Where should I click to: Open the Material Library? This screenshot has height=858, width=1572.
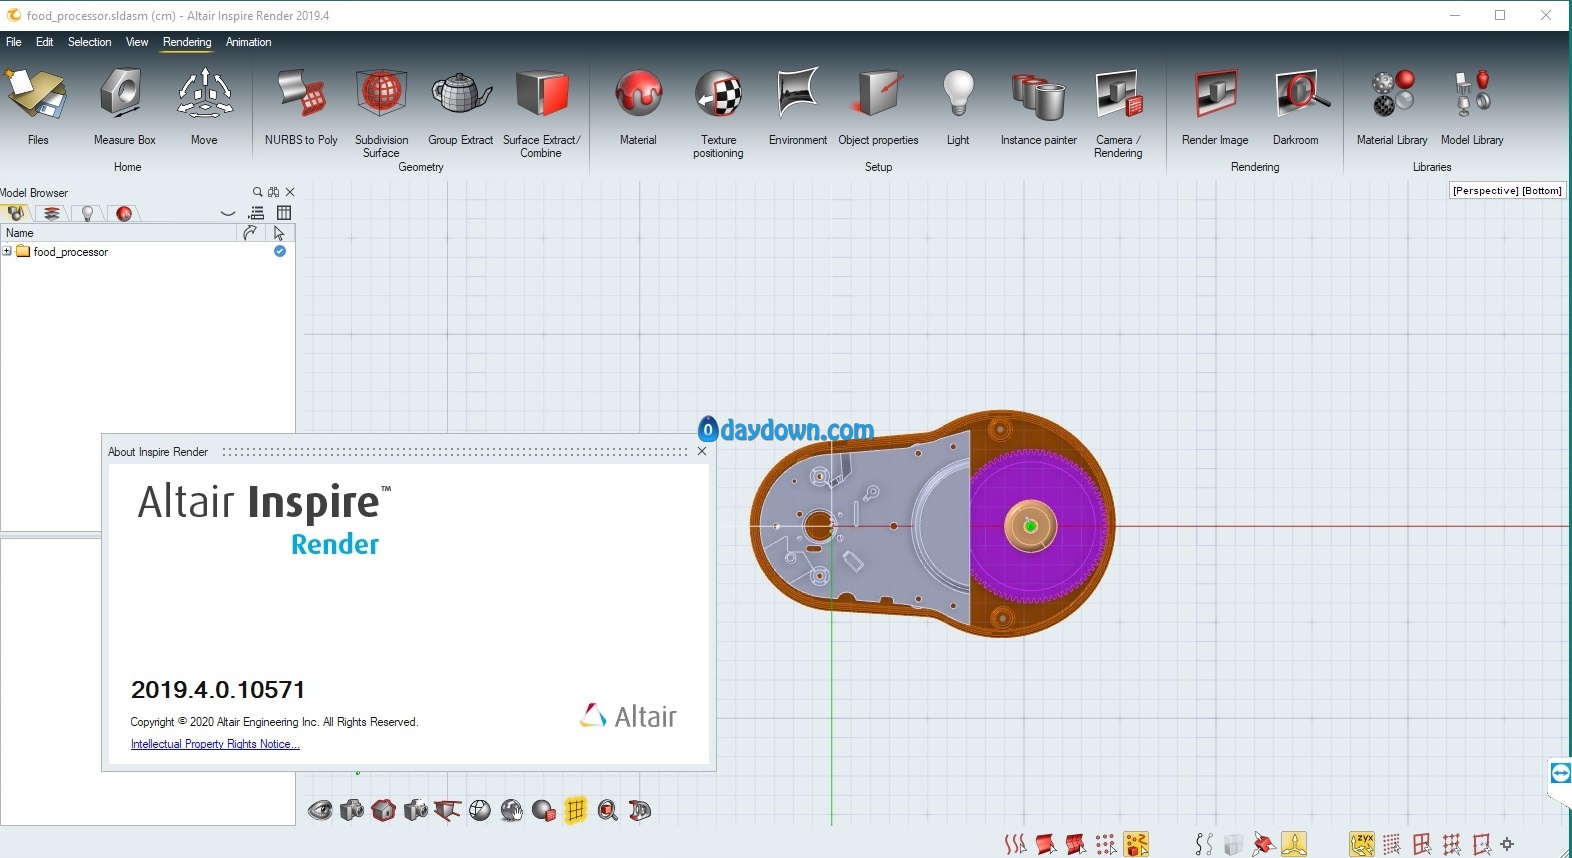pos(1392,106)
